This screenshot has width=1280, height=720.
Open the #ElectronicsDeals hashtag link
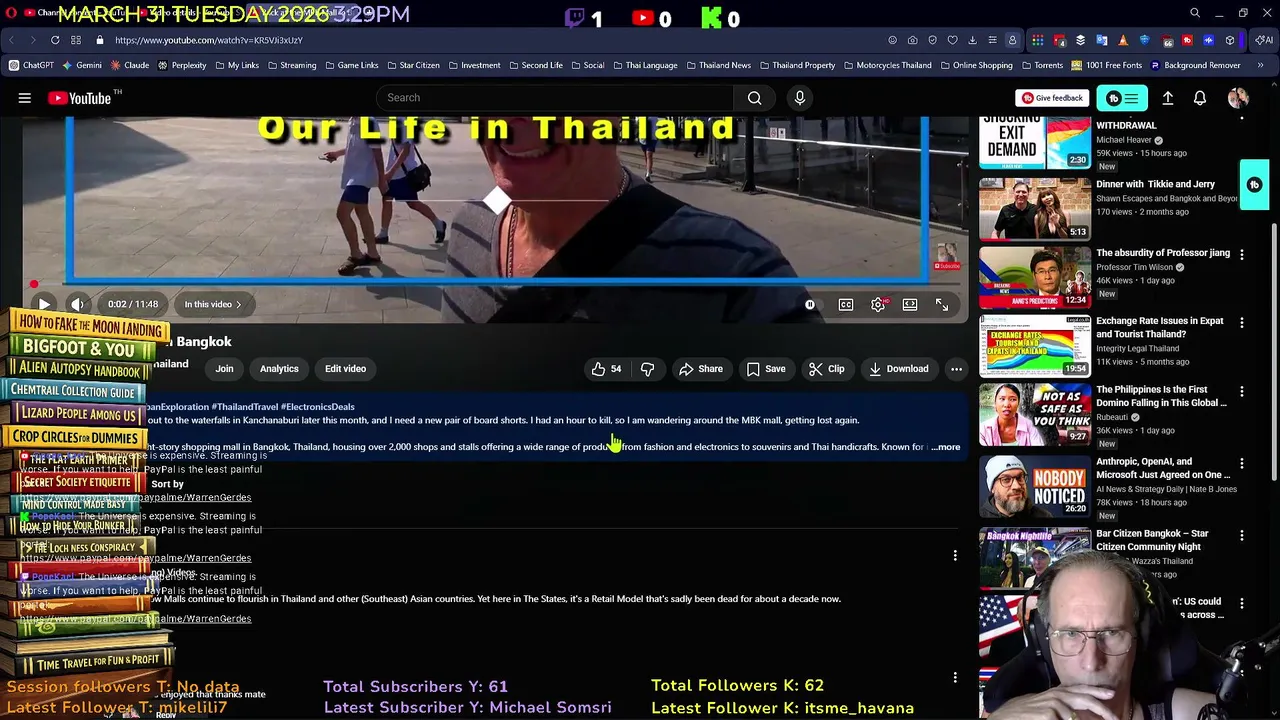[317, 407]
